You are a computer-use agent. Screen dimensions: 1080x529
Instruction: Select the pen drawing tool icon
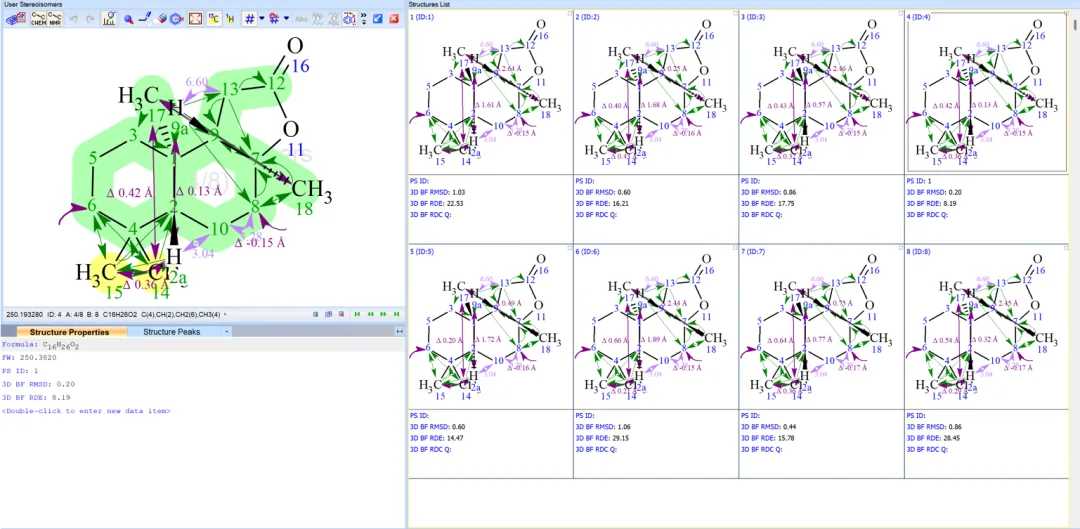pyautogui.click(x=145, y=19)
